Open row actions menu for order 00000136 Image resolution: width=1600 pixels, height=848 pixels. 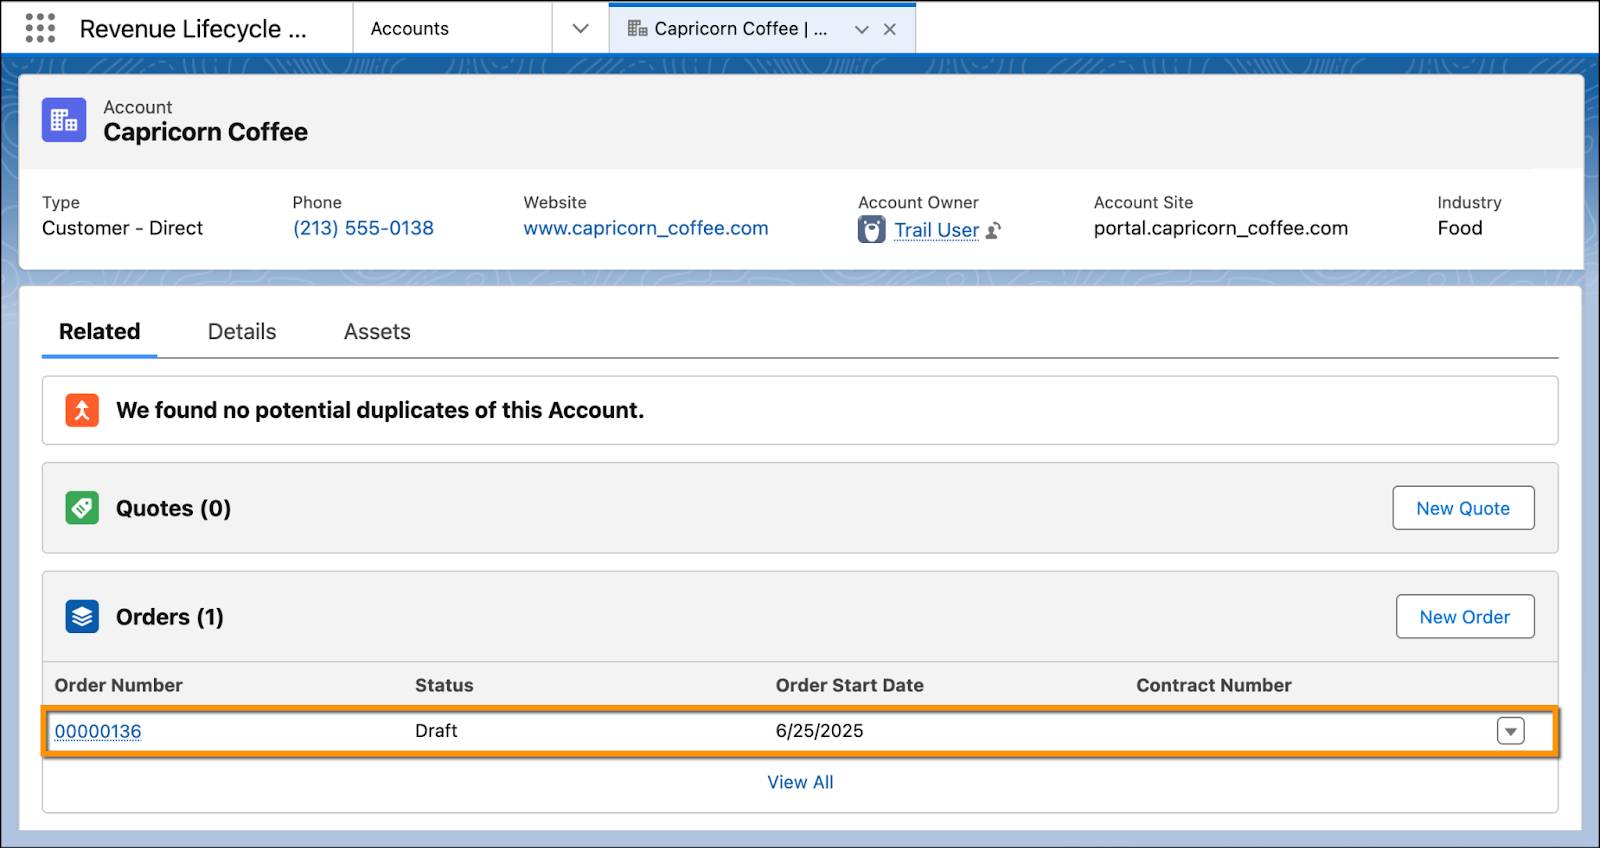pos(1510,731)
